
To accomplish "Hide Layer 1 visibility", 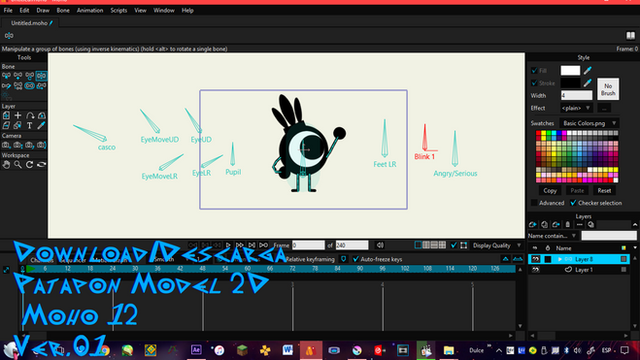I will (x=536, y=270).
